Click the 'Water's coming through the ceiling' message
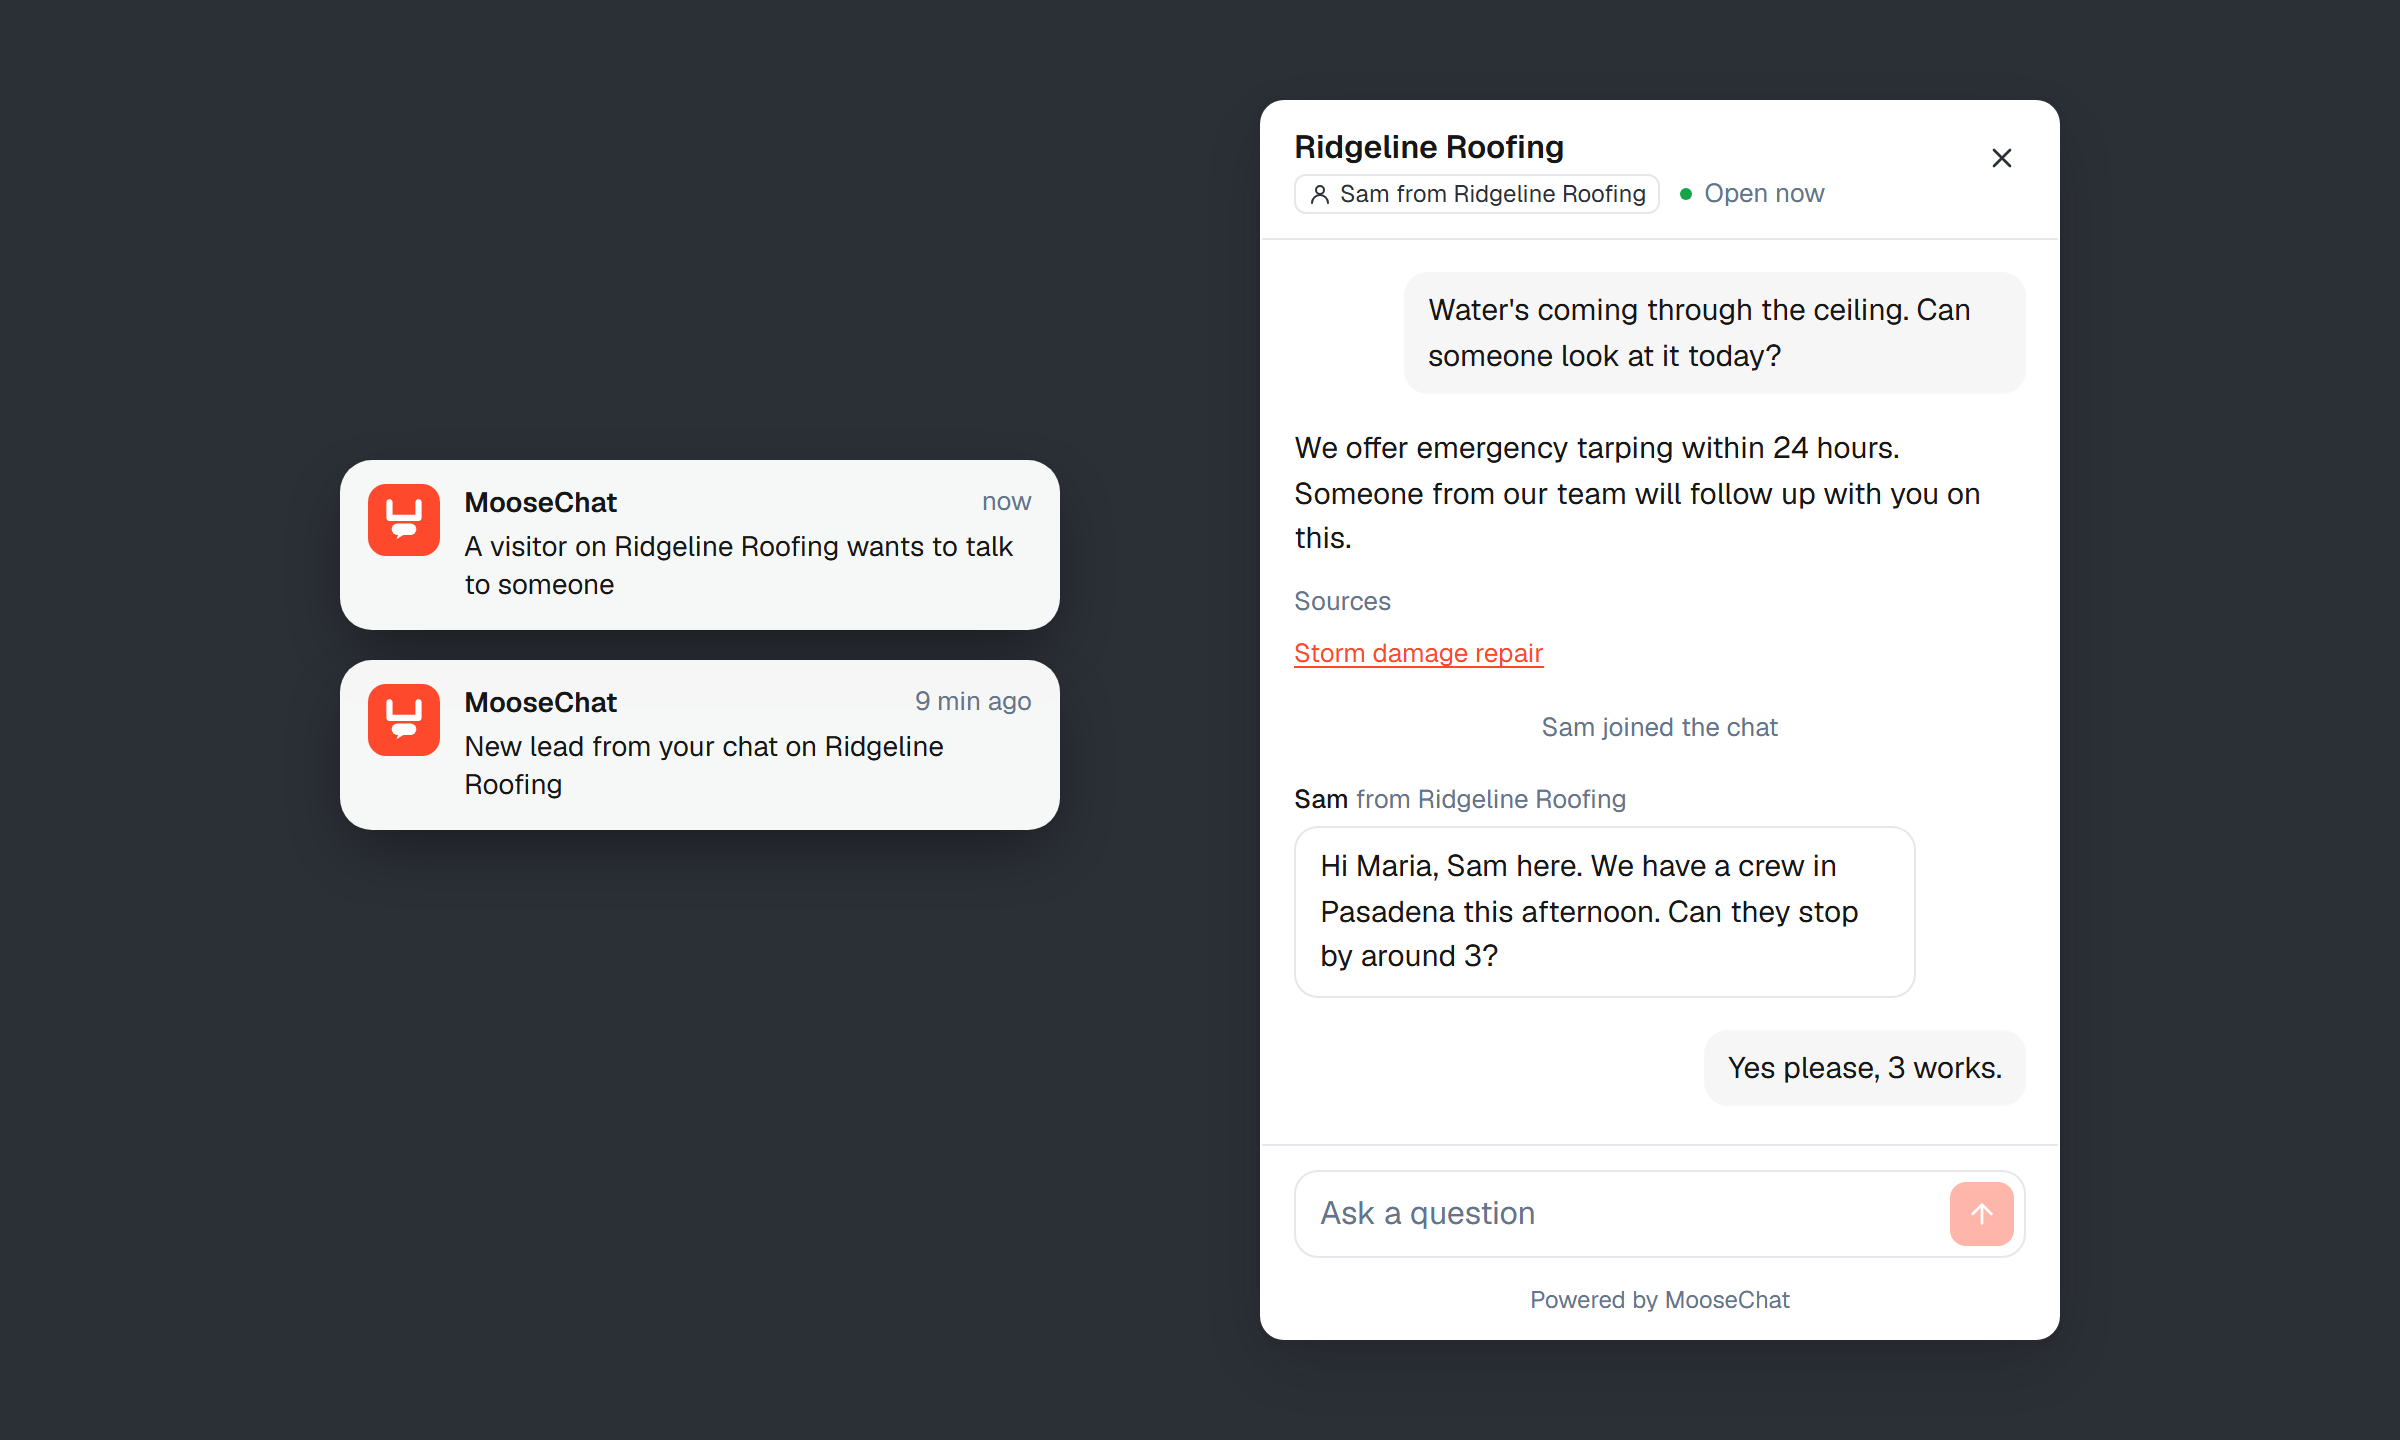 [x=1714, y=333]
